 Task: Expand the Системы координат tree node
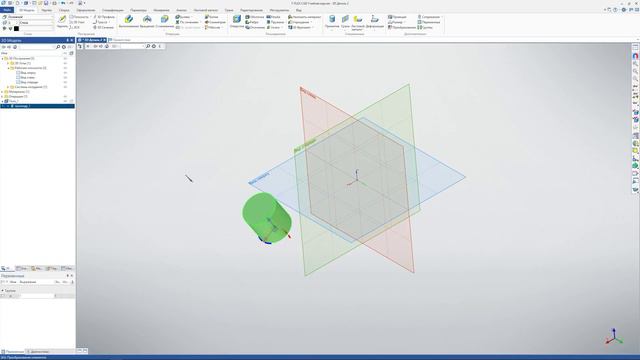coord(8,87)
